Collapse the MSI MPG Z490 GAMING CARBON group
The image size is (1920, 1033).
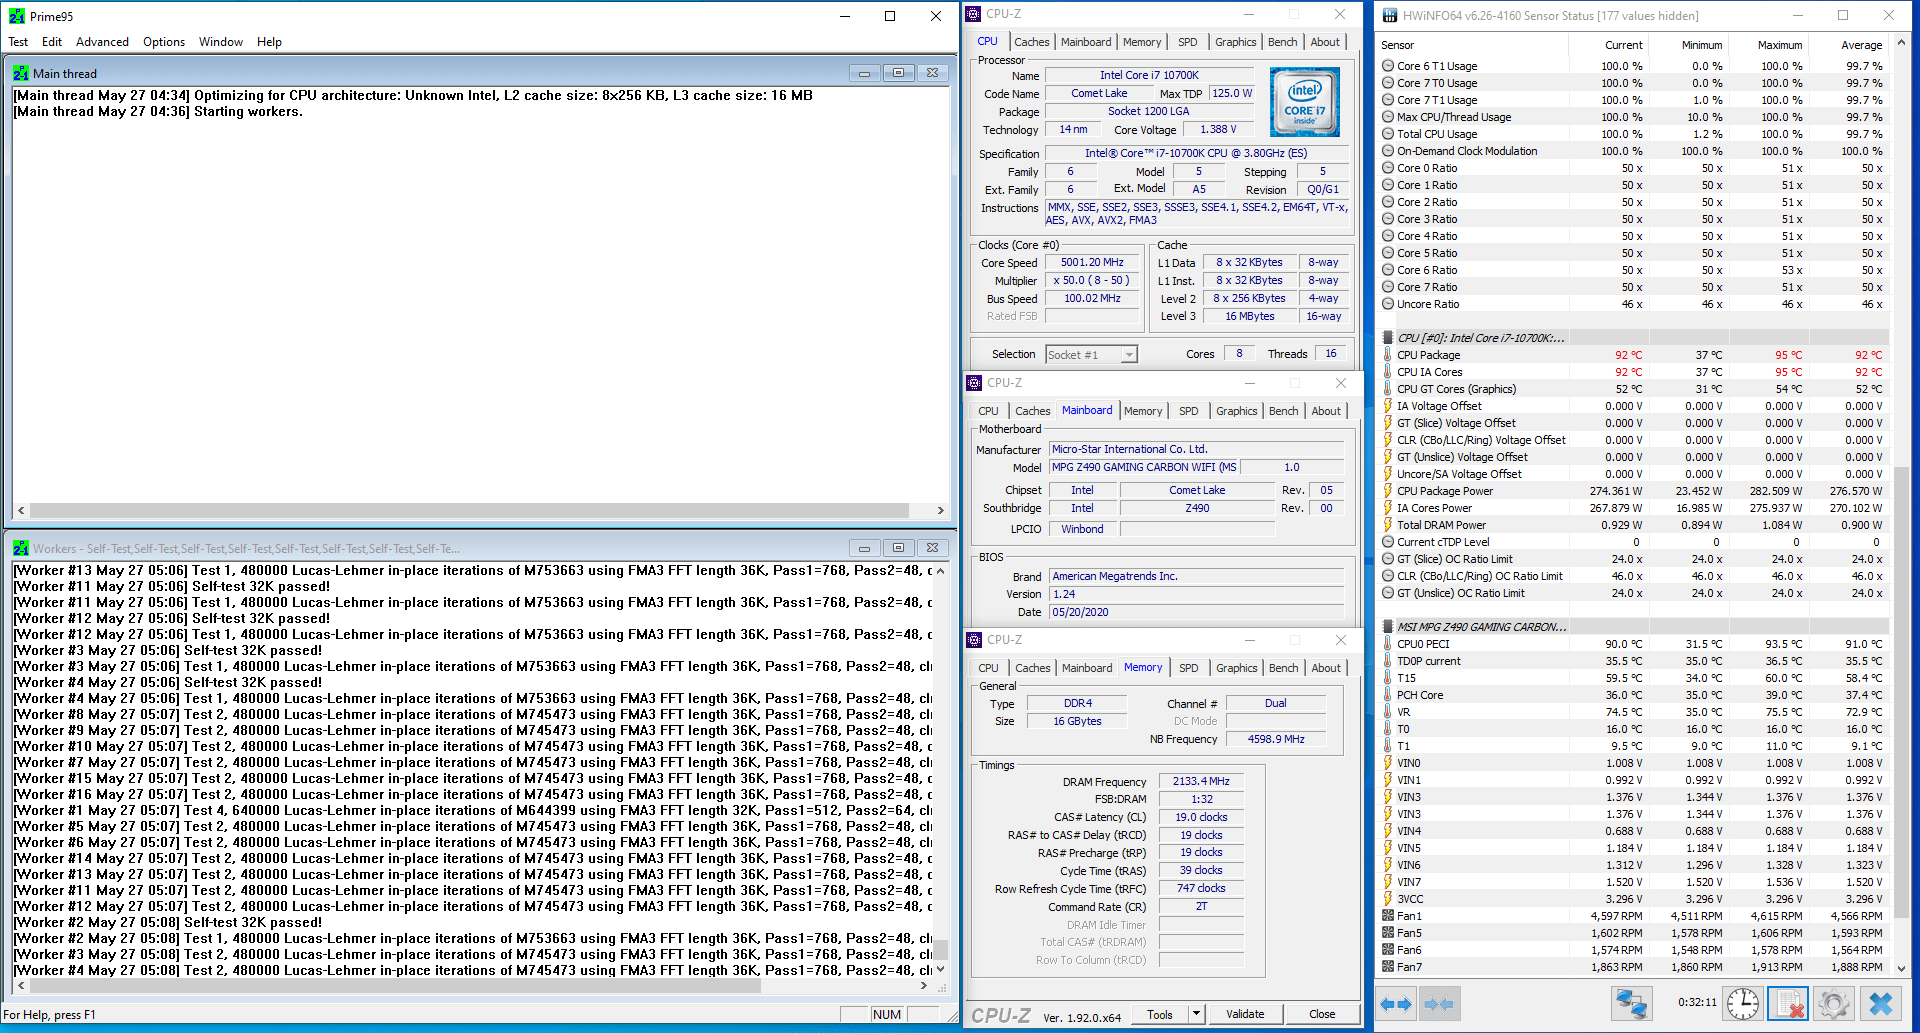[1388, 627]
